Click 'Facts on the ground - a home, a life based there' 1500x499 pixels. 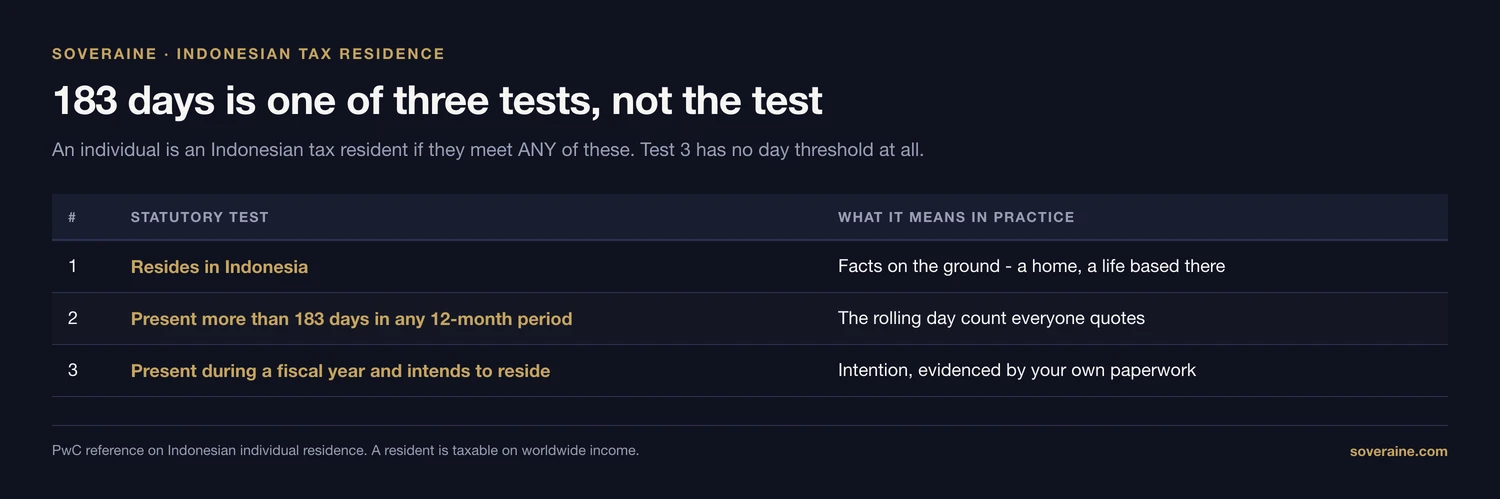(x=1031, y=266)
